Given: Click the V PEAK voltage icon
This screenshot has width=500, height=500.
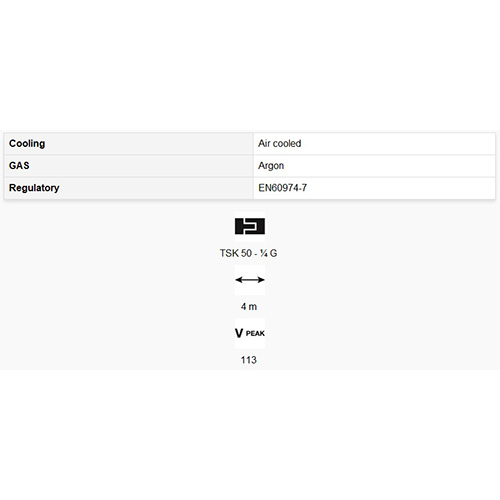Looking at the screenshot, I should tap(250, 333).
